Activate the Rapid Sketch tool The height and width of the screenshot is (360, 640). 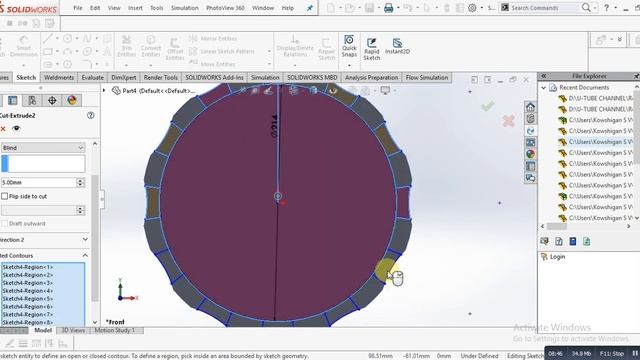coord(371,49)
